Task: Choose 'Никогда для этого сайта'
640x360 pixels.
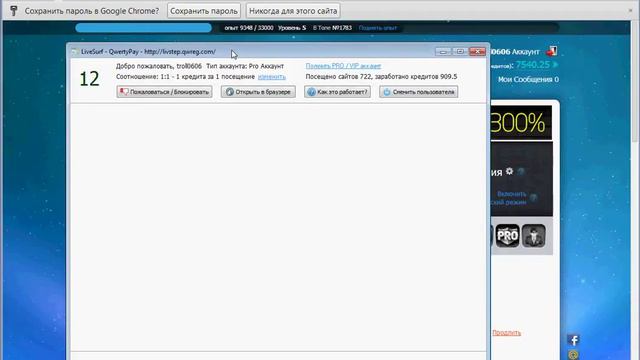Action: pos(293,11)
